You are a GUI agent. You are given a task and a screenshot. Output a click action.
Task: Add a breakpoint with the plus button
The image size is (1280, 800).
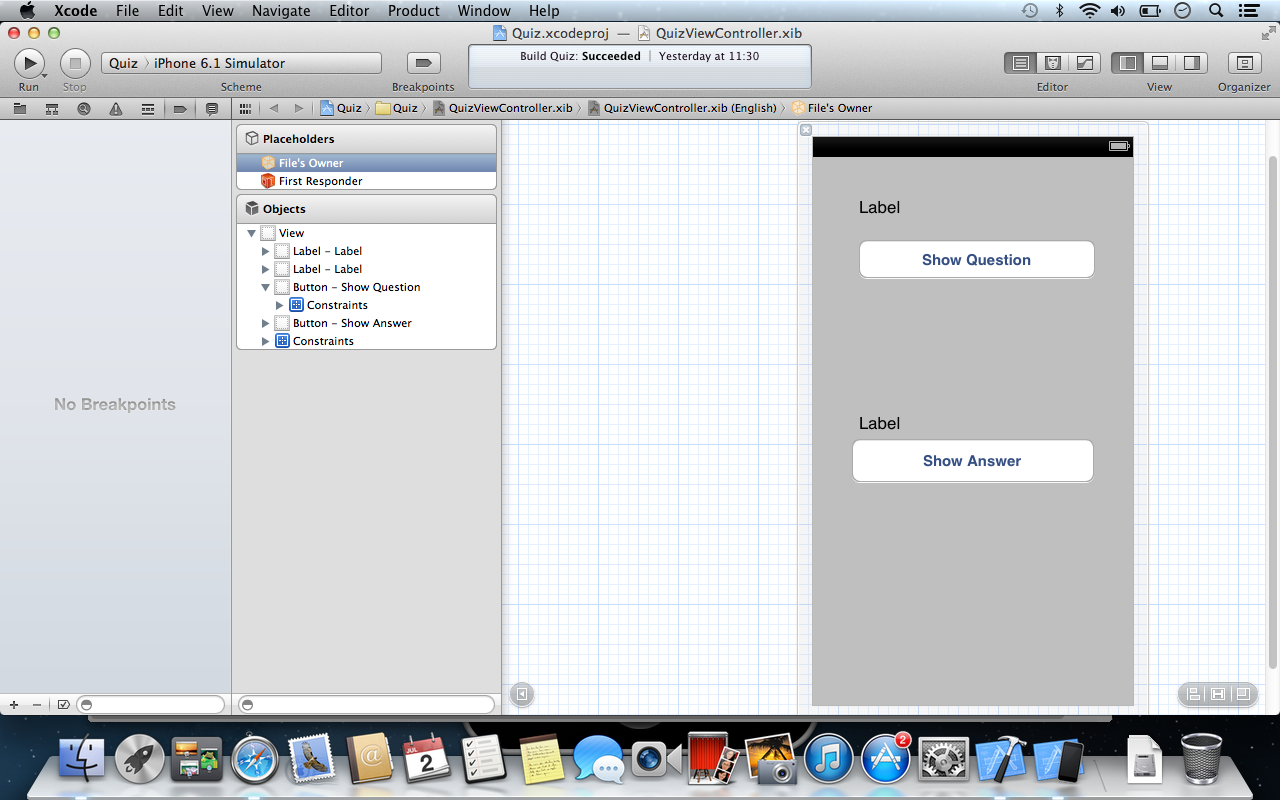(x=14, y=705)
